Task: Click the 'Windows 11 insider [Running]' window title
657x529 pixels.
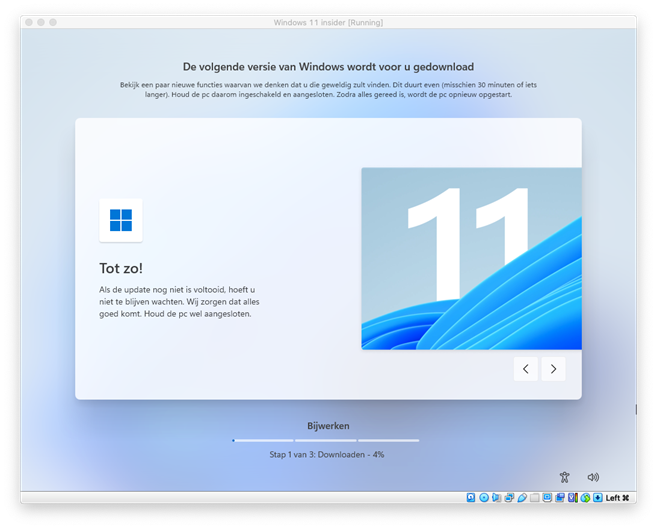Action: coord(328,23)
